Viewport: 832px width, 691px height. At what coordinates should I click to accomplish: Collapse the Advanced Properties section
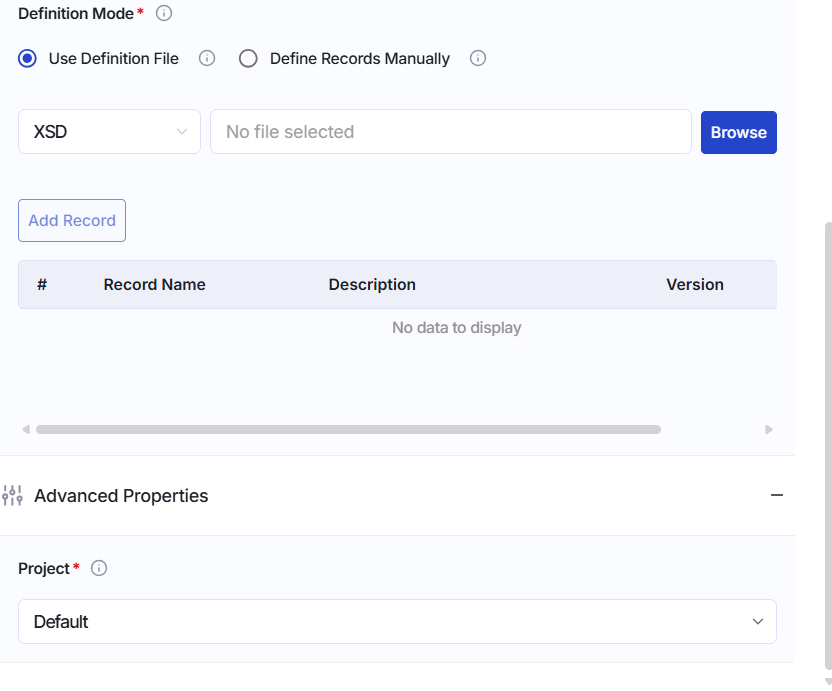point(777,495)
